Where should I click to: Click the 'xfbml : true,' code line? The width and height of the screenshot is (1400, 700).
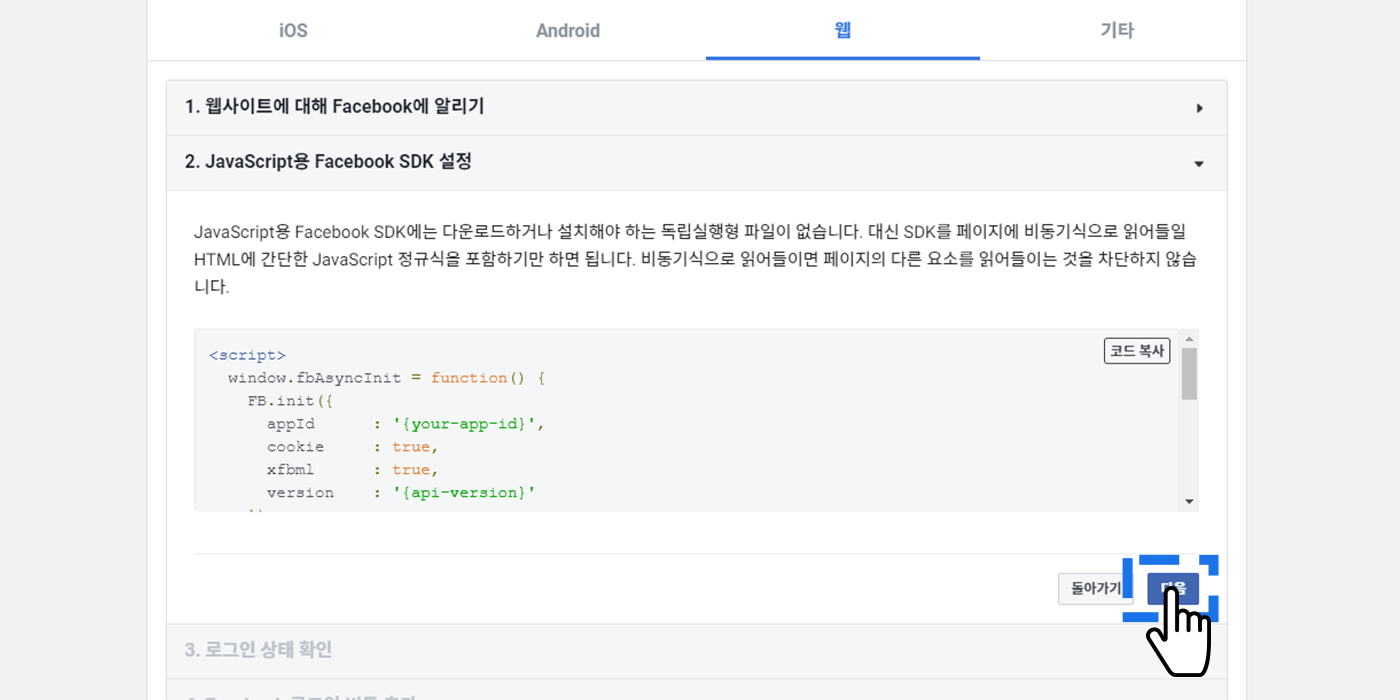click(x=353, y=470)
